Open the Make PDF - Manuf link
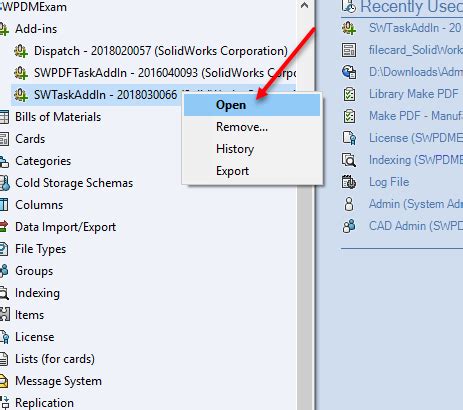463x410 pixels. click(x=416, y=116)
